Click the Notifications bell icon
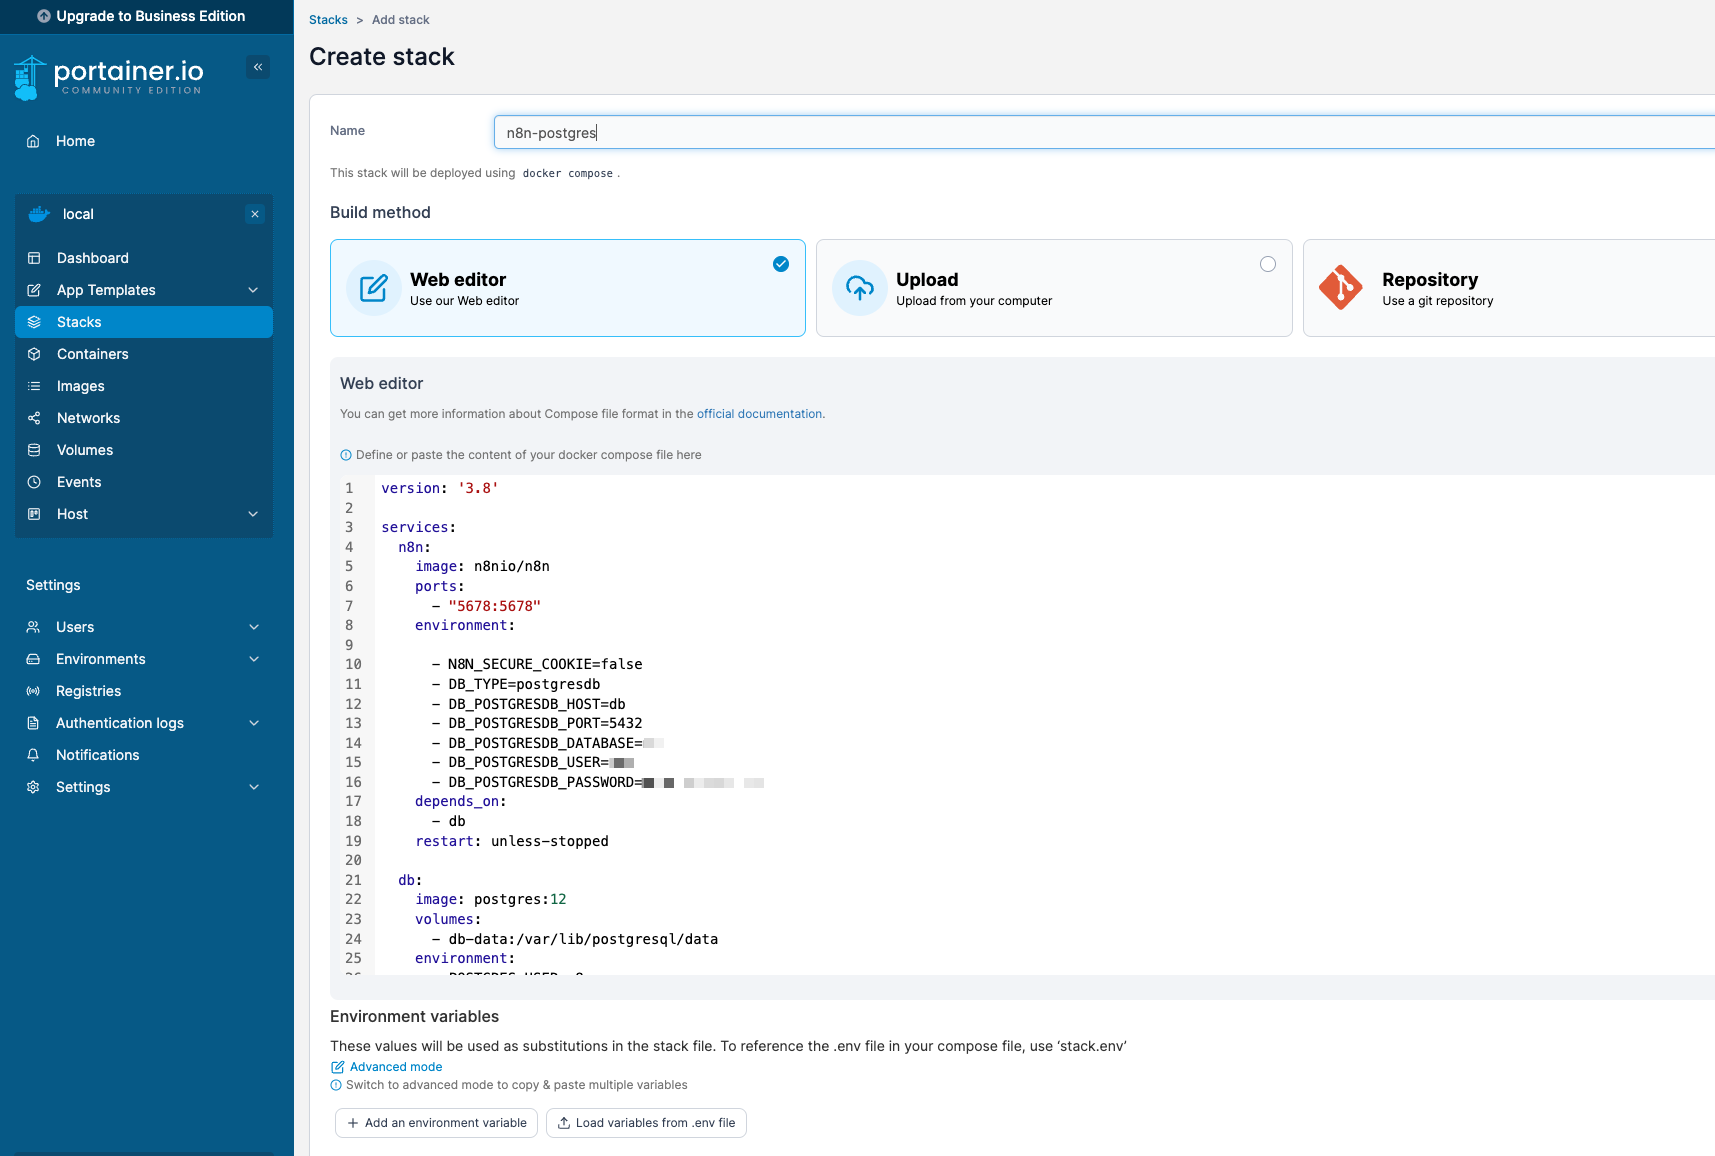The width and height of the screenshot is (1715, 1156). click(33, 755)
